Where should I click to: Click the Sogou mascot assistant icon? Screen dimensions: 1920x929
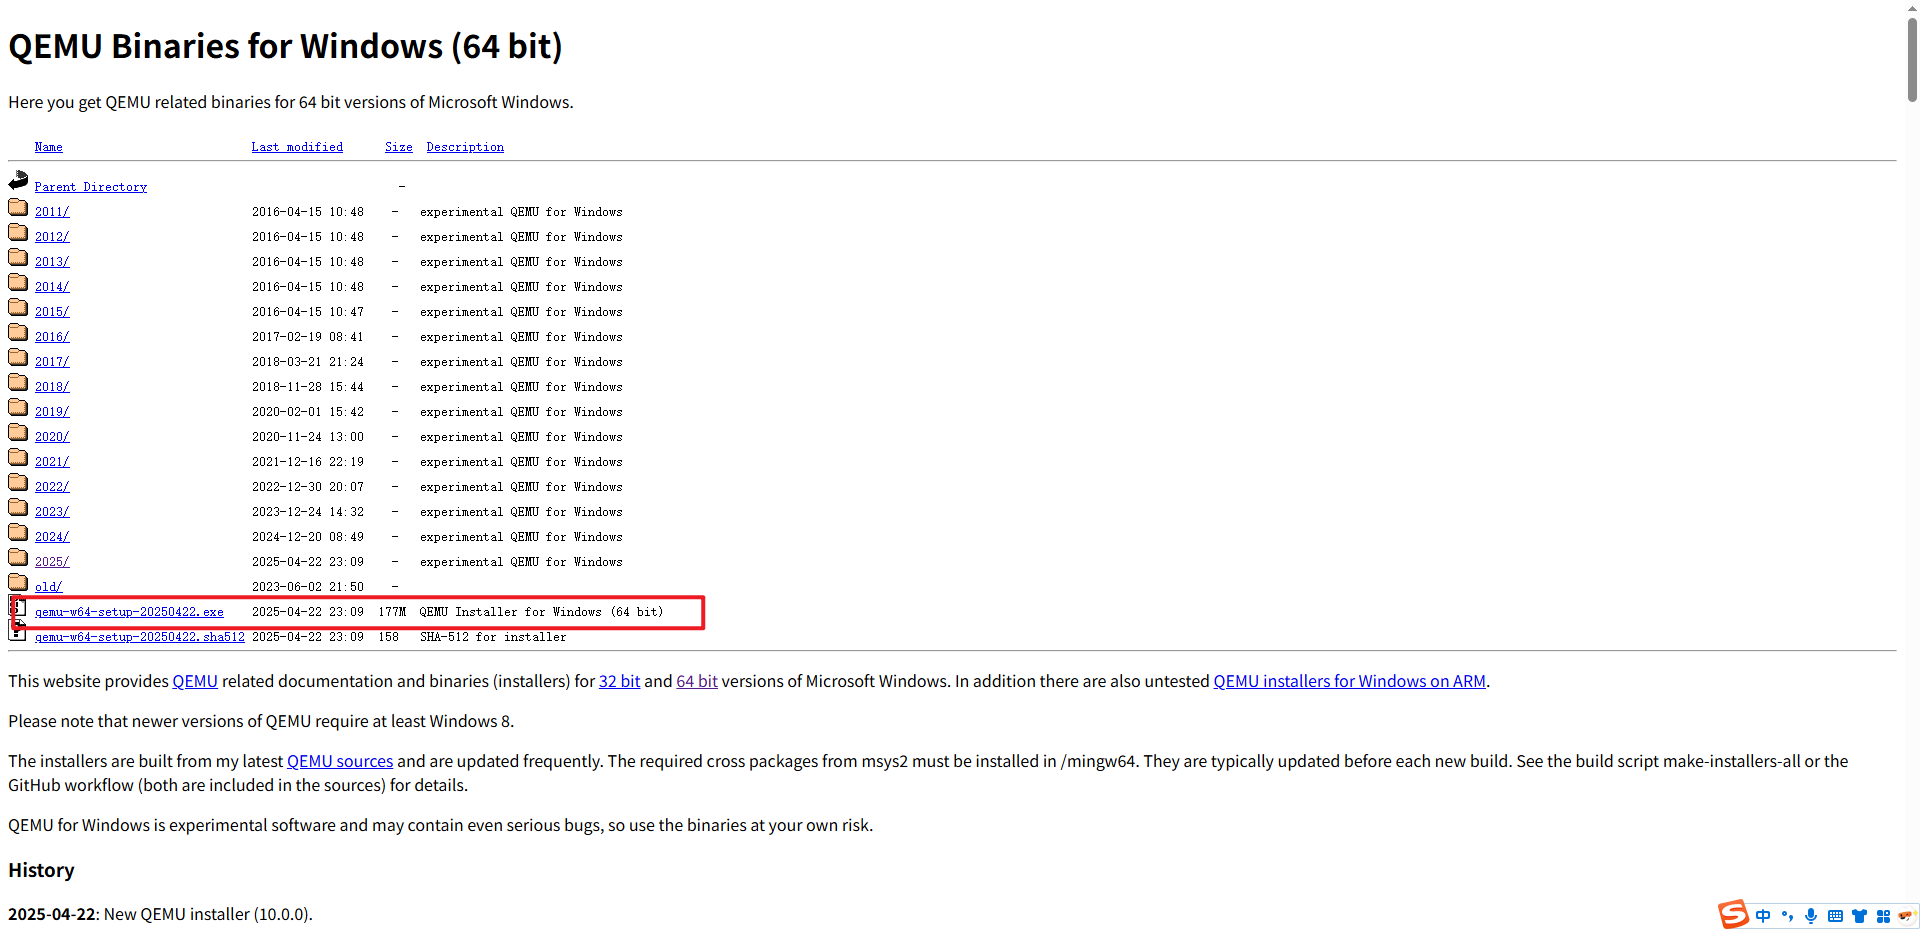[1907, 916]
